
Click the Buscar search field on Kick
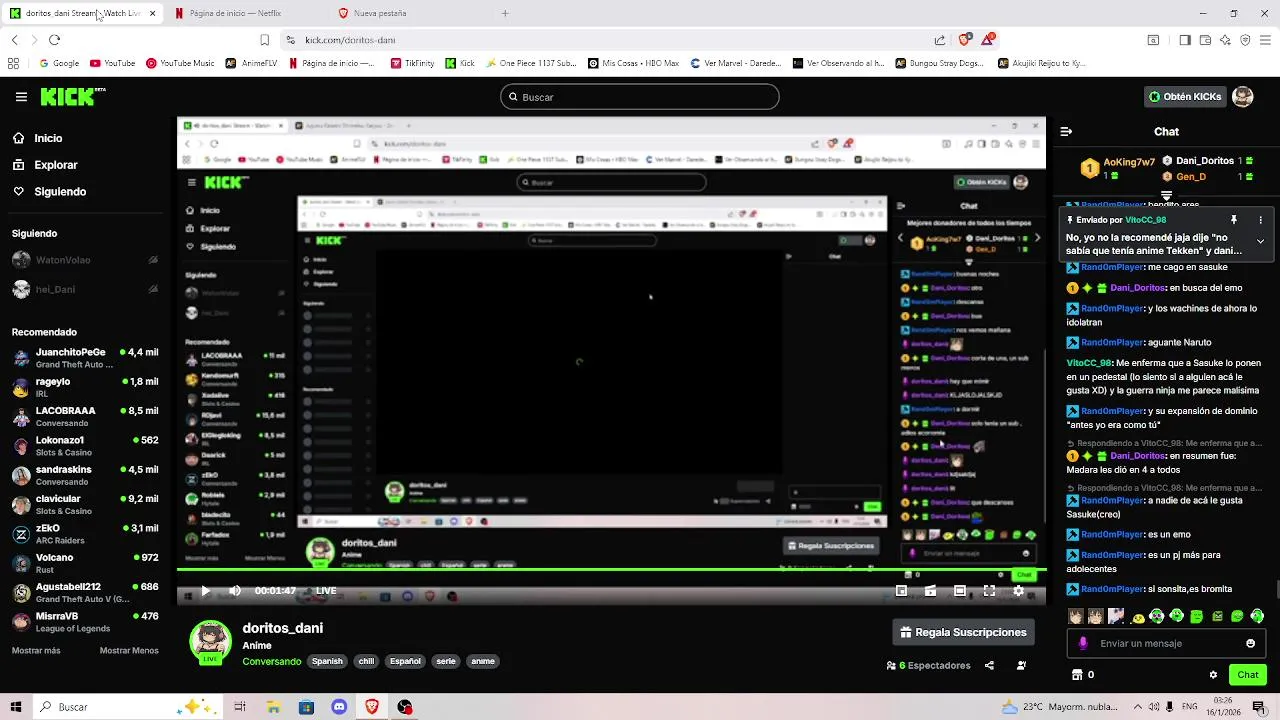(x=640, y=97)
